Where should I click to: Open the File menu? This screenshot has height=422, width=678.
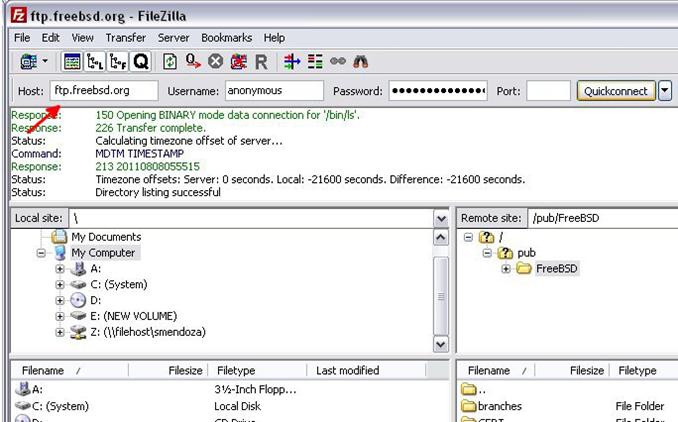[22, 38]
